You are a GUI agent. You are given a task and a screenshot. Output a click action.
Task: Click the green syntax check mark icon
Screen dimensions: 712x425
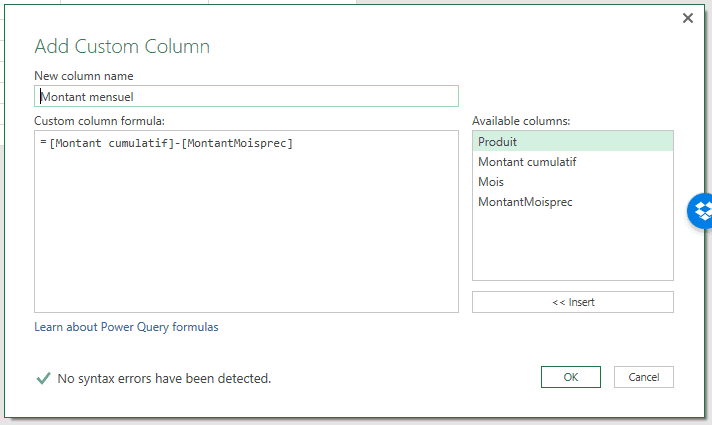pos(43,378)
